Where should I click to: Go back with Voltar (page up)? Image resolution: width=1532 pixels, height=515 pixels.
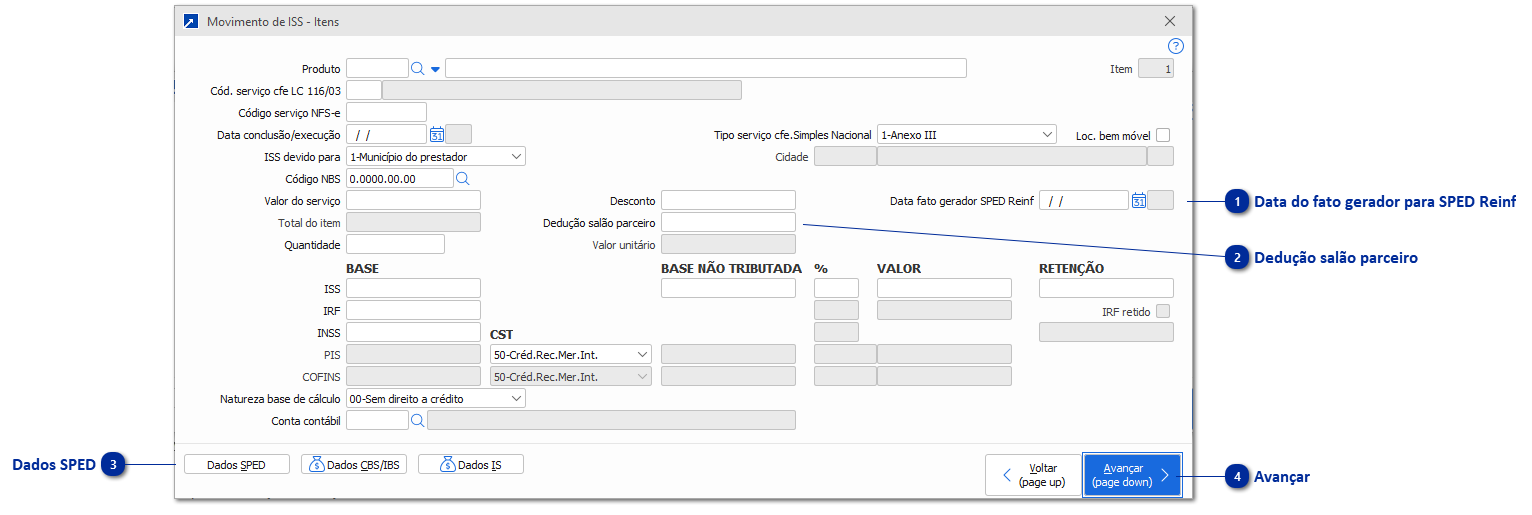click(1032, 475)
